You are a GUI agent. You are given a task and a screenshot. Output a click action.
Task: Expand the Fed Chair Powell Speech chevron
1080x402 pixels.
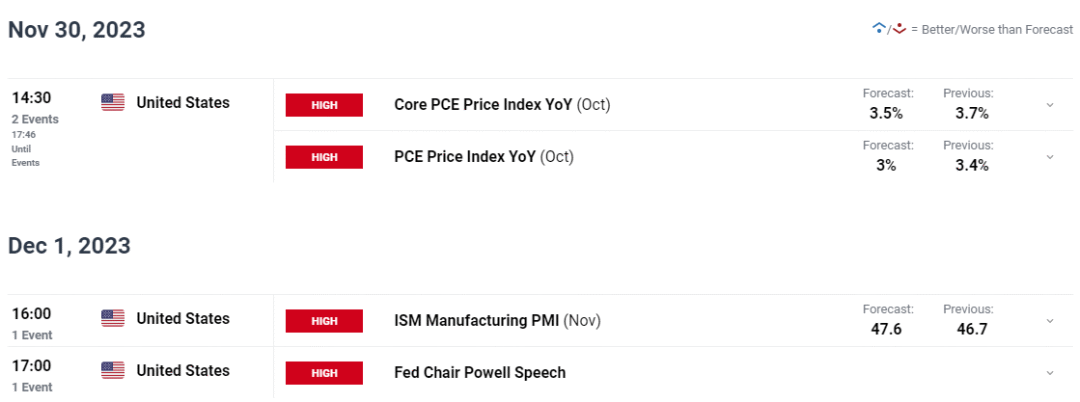pyautogui.click(x=1049, y=373)
